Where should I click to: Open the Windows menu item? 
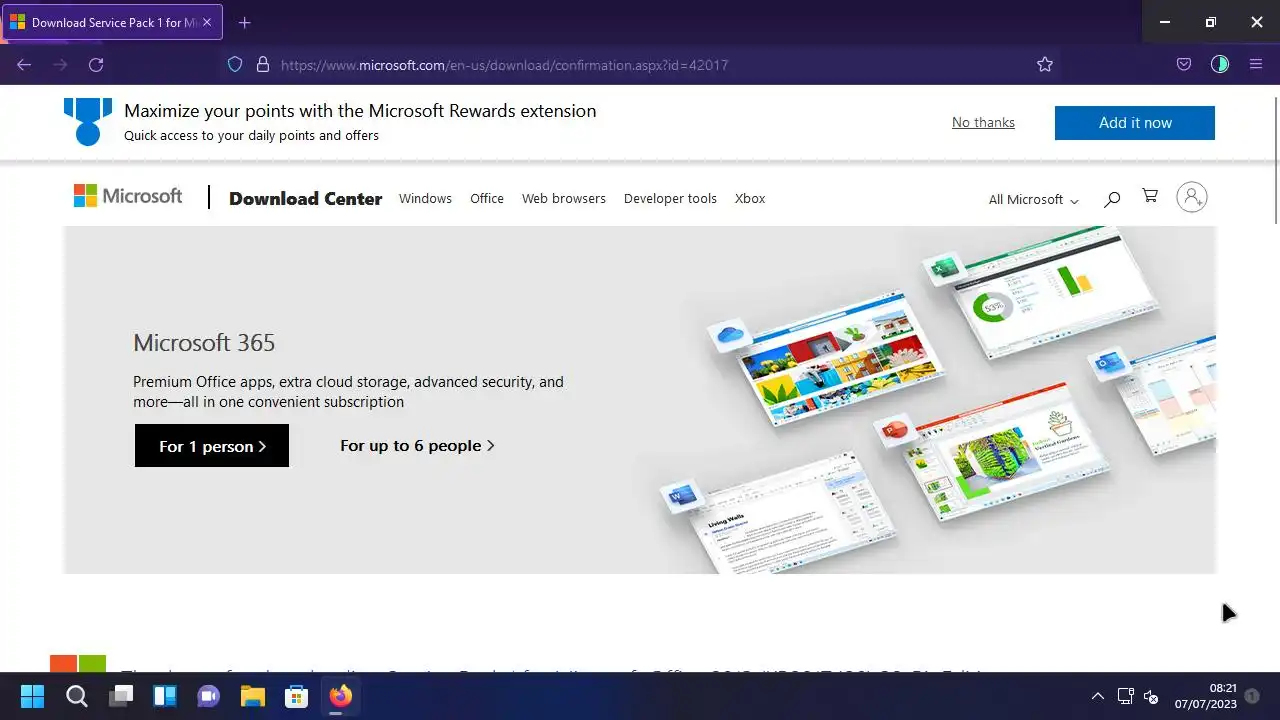(x=425, y=198)
